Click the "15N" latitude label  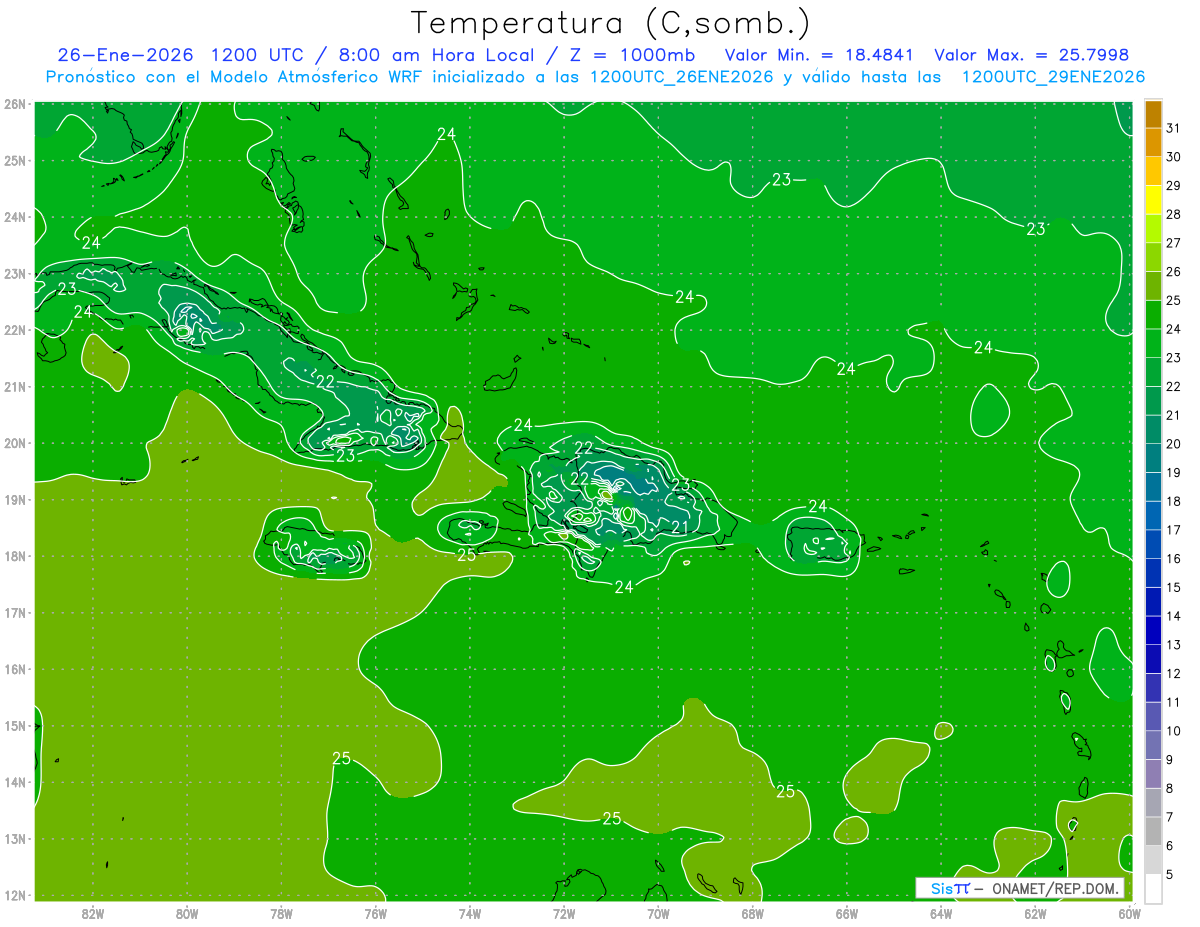(15, 726)
